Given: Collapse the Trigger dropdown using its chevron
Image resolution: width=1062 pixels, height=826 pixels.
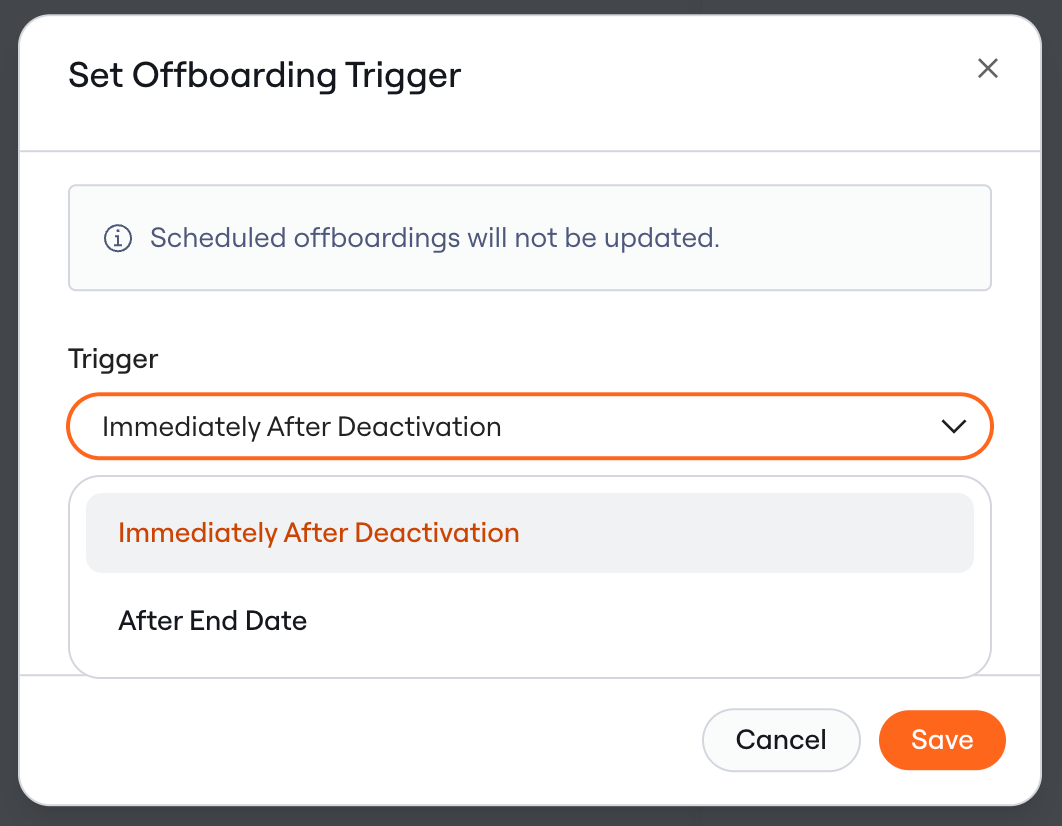Looking at the screenshot, I should 954,427.
